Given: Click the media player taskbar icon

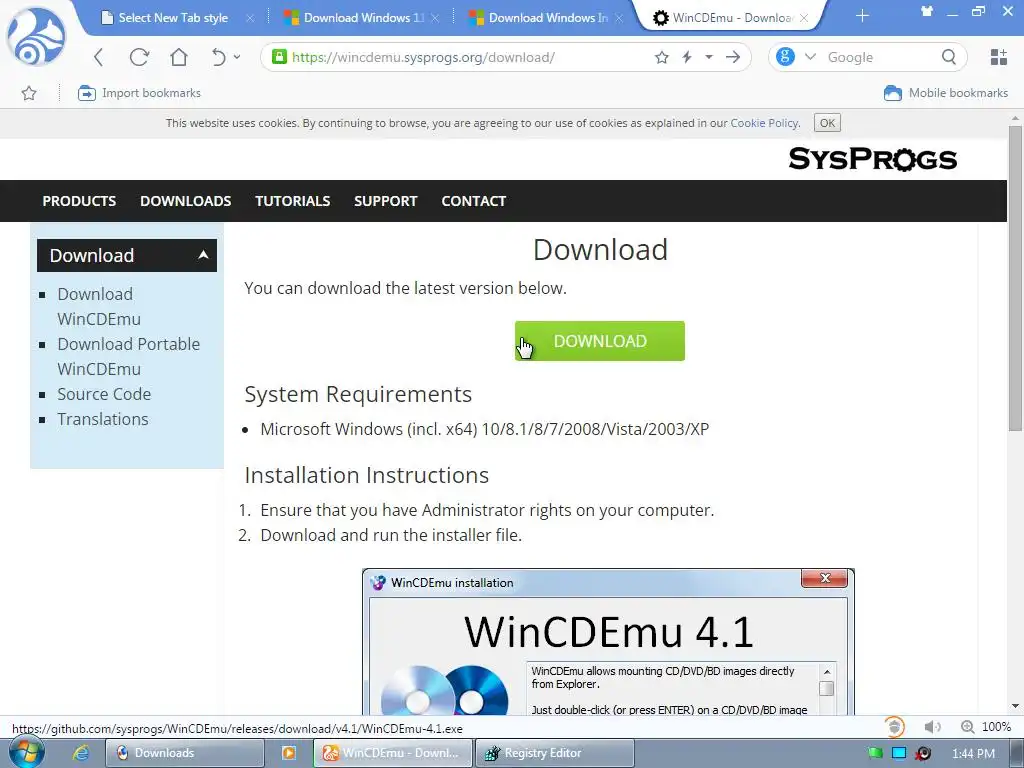Looking at the screenshot, I should [289, 753].
